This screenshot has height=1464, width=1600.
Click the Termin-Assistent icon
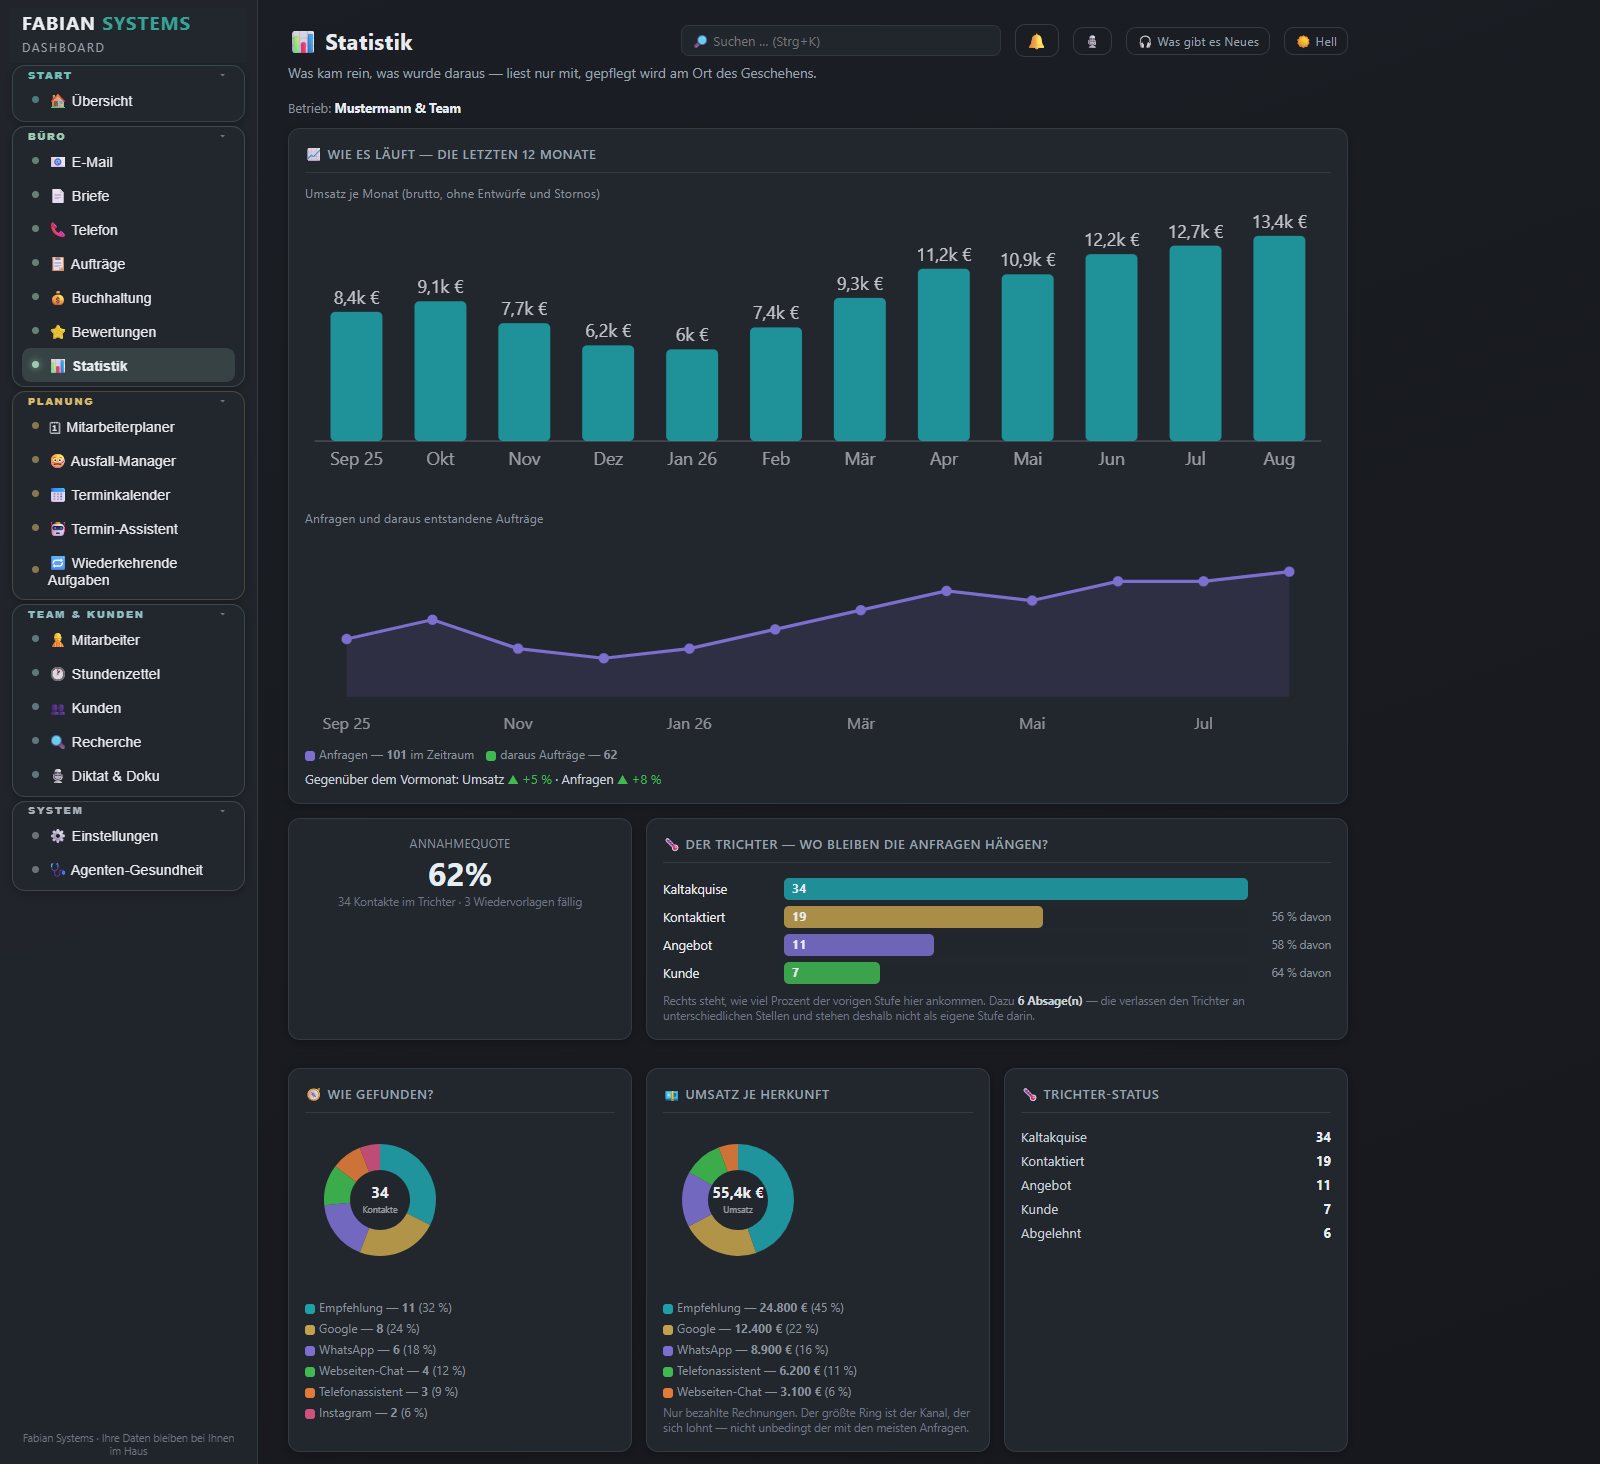point(58,529)
